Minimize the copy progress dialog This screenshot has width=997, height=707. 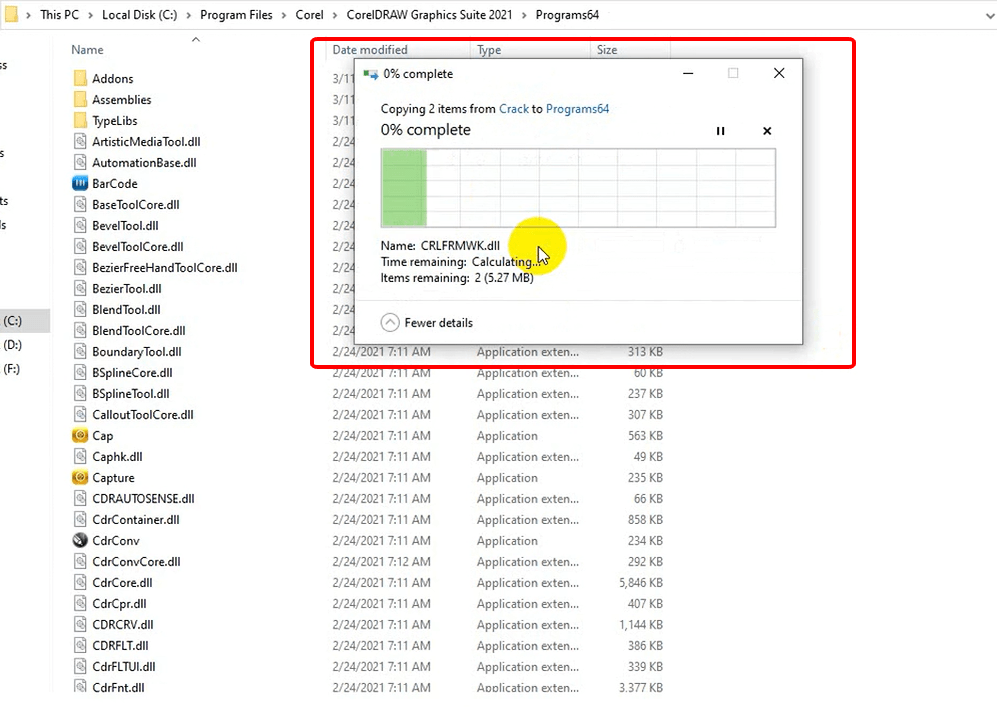coord(688,73)
